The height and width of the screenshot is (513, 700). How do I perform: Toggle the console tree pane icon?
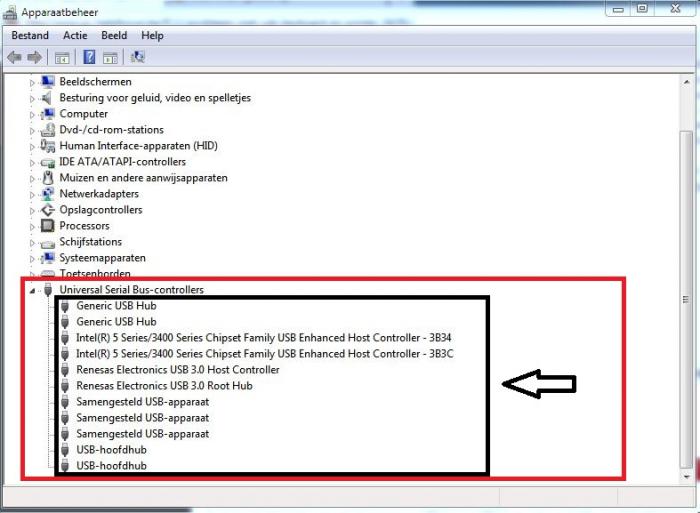click(62, 58)
